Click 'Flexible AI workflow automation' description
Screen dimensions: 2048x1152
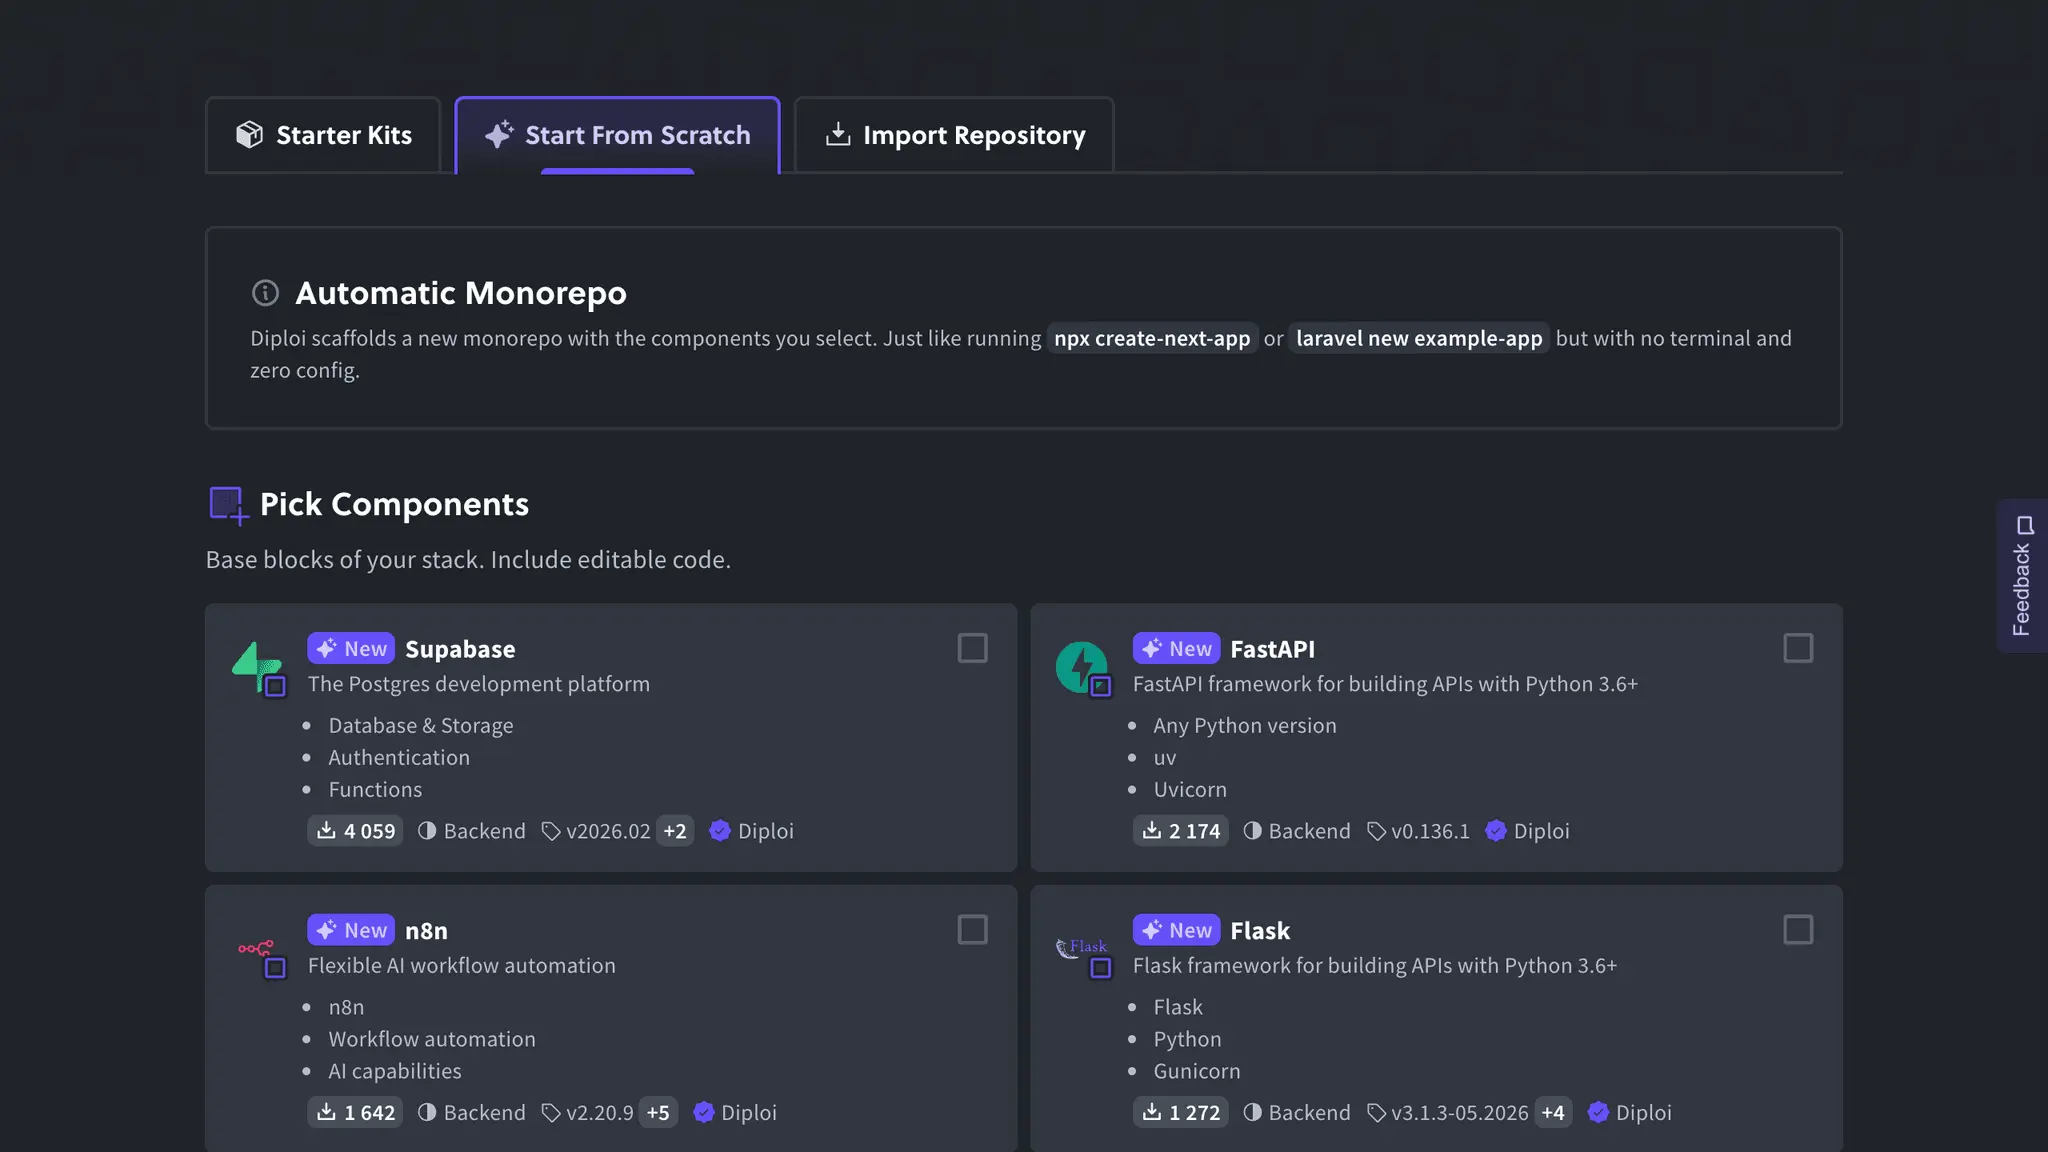coord(462,966)
